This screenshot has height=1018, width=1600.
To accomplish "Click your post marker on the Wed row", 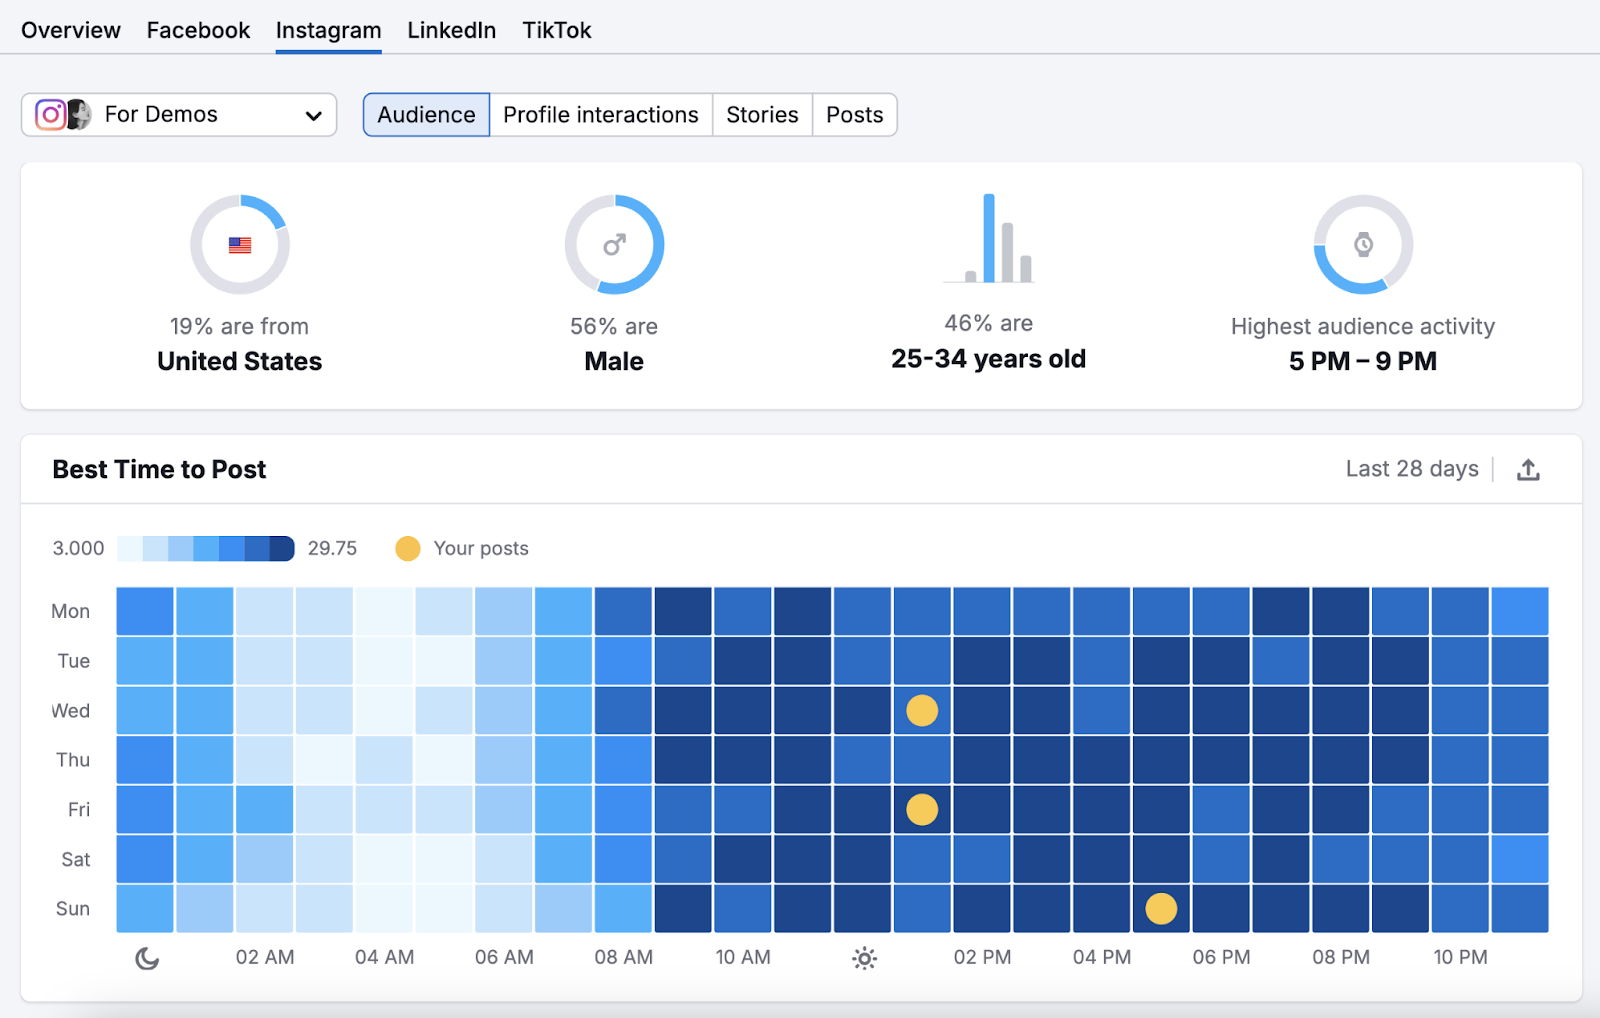I will [x=922, y=711].
